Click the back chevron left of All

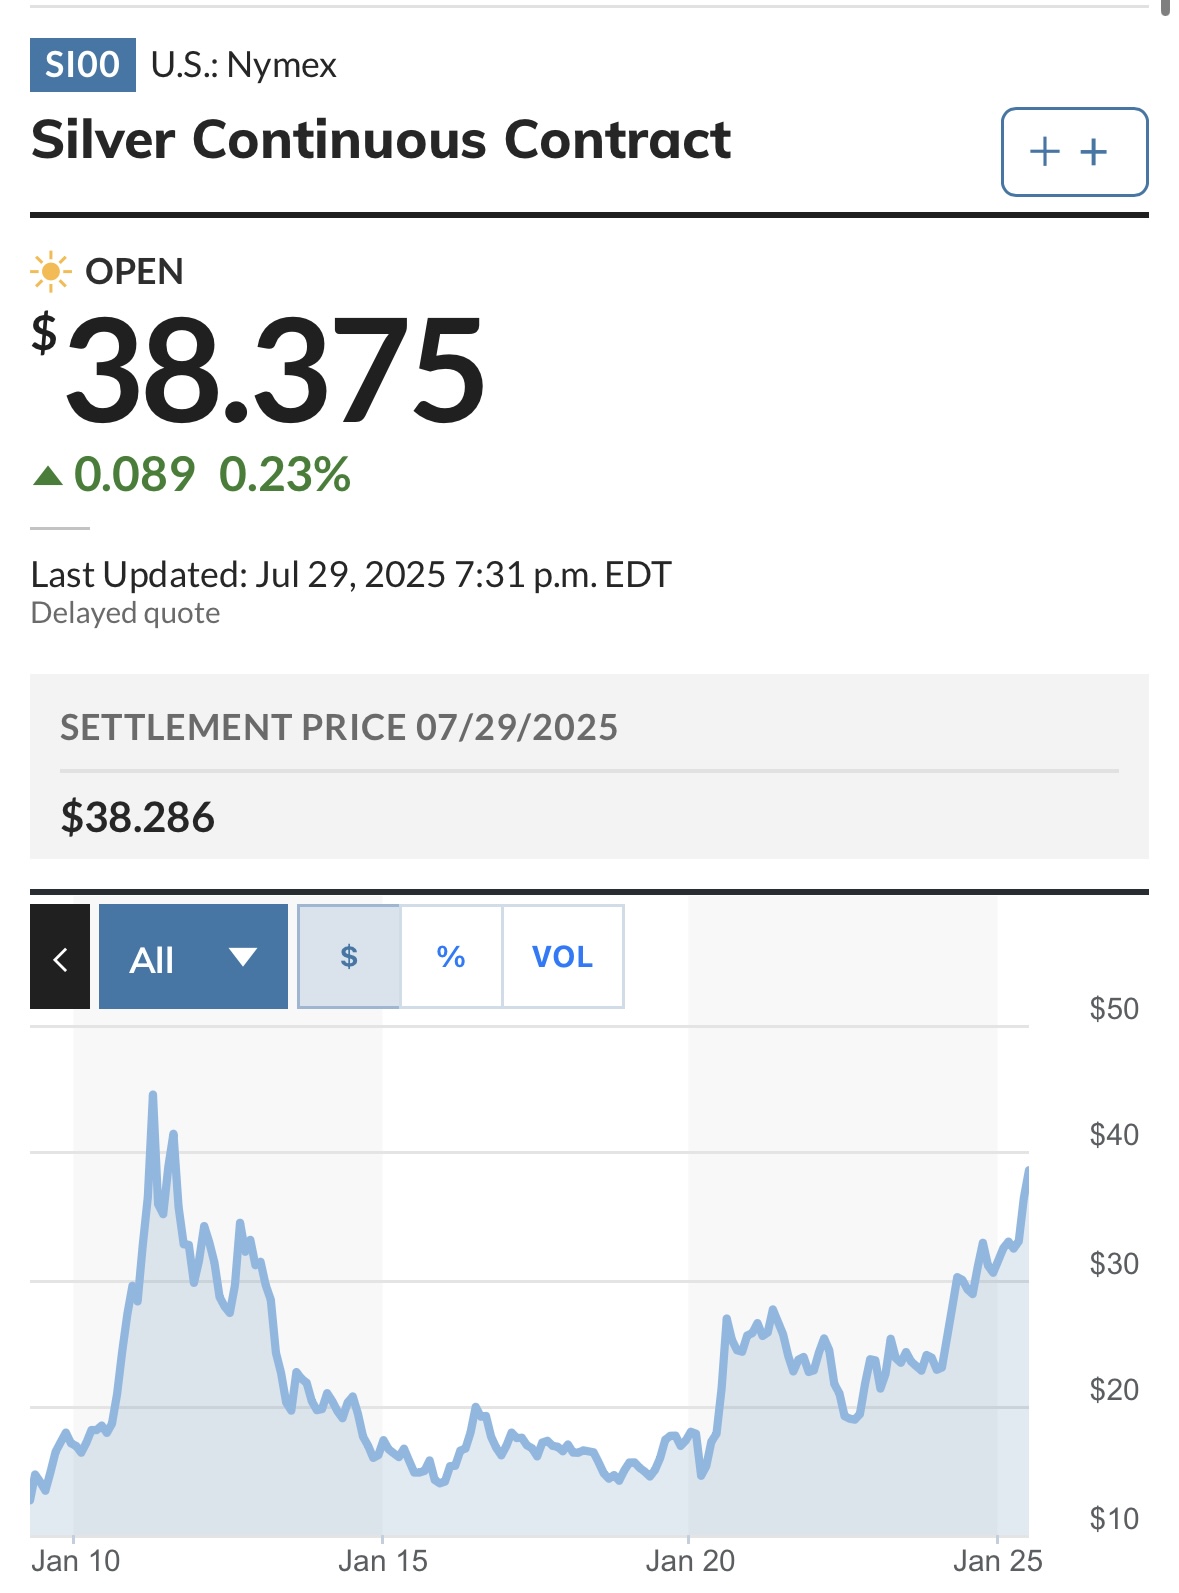click(60, 957)
